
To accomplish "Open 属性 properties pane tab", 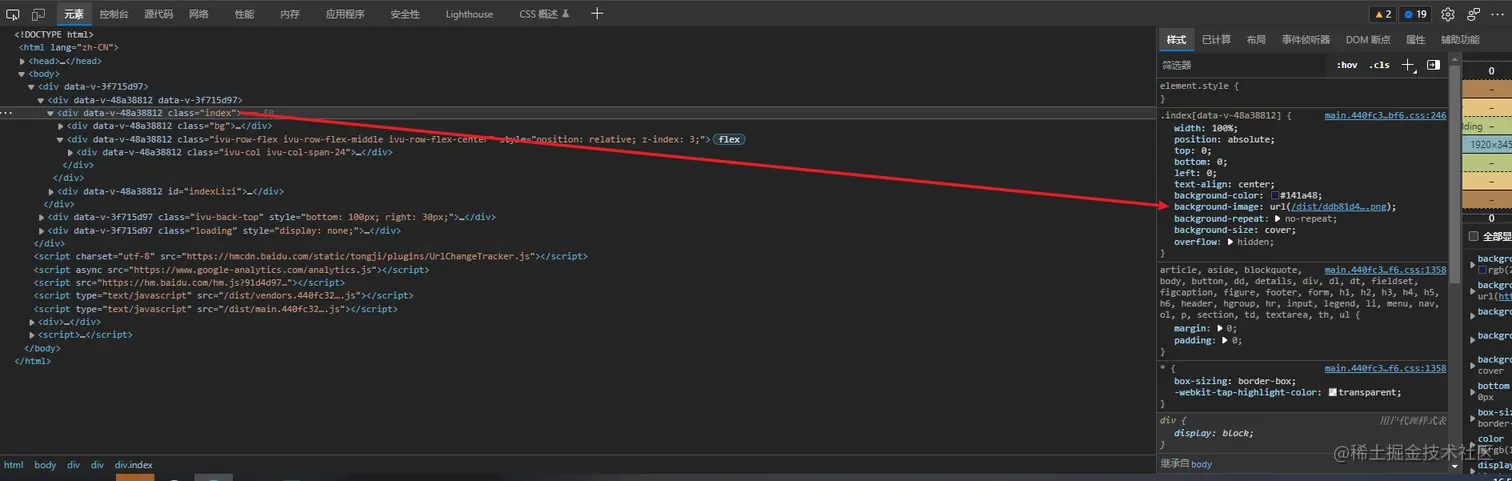I will [1415, 40].
